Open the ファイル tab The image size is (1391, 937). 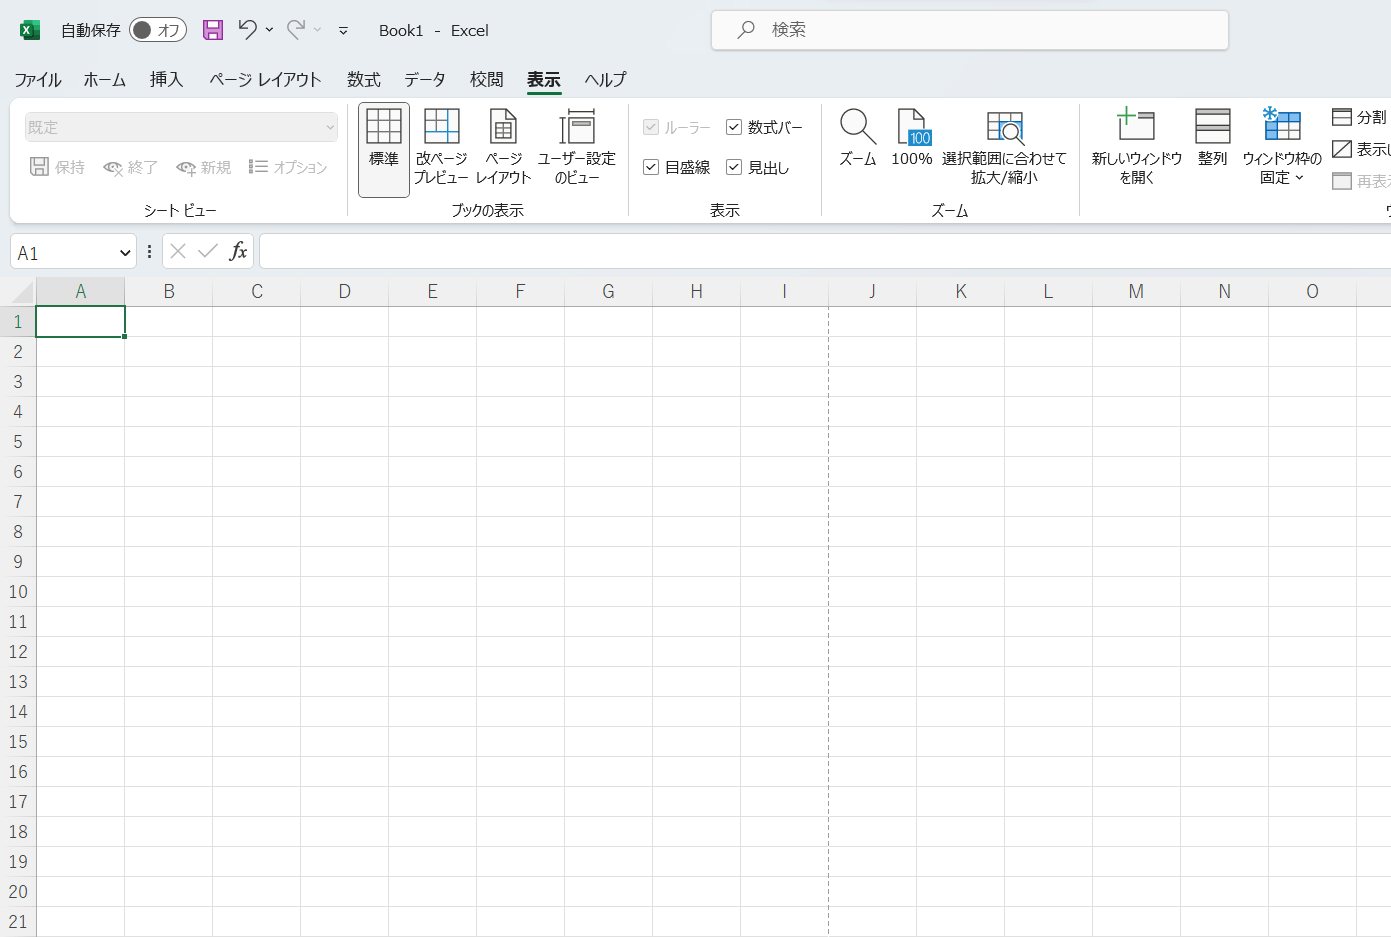tap(38, 80)
